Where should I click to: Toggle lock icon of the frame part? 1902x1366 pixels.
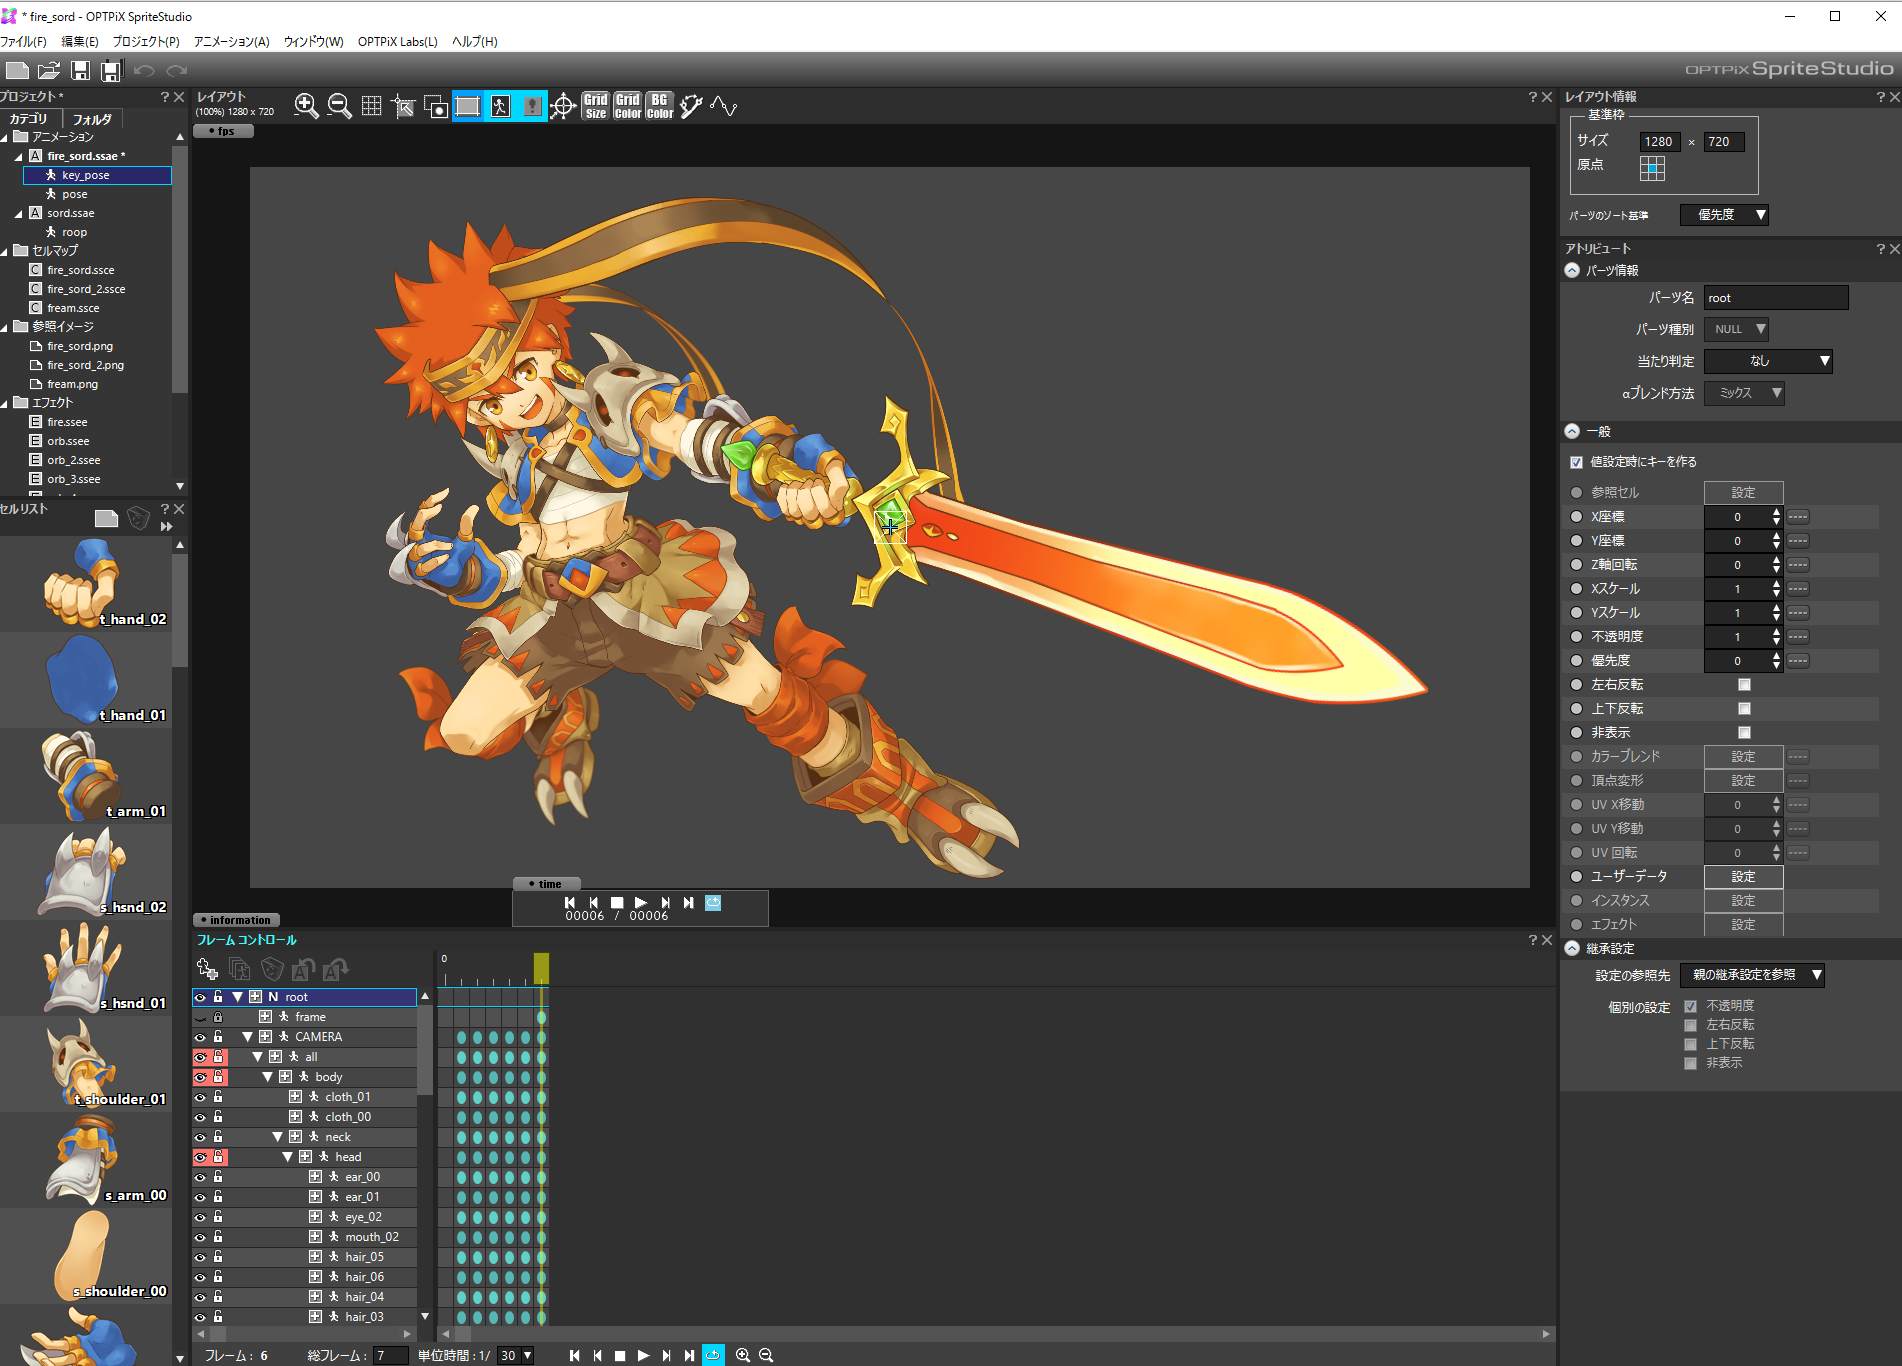pos(218,1017)
